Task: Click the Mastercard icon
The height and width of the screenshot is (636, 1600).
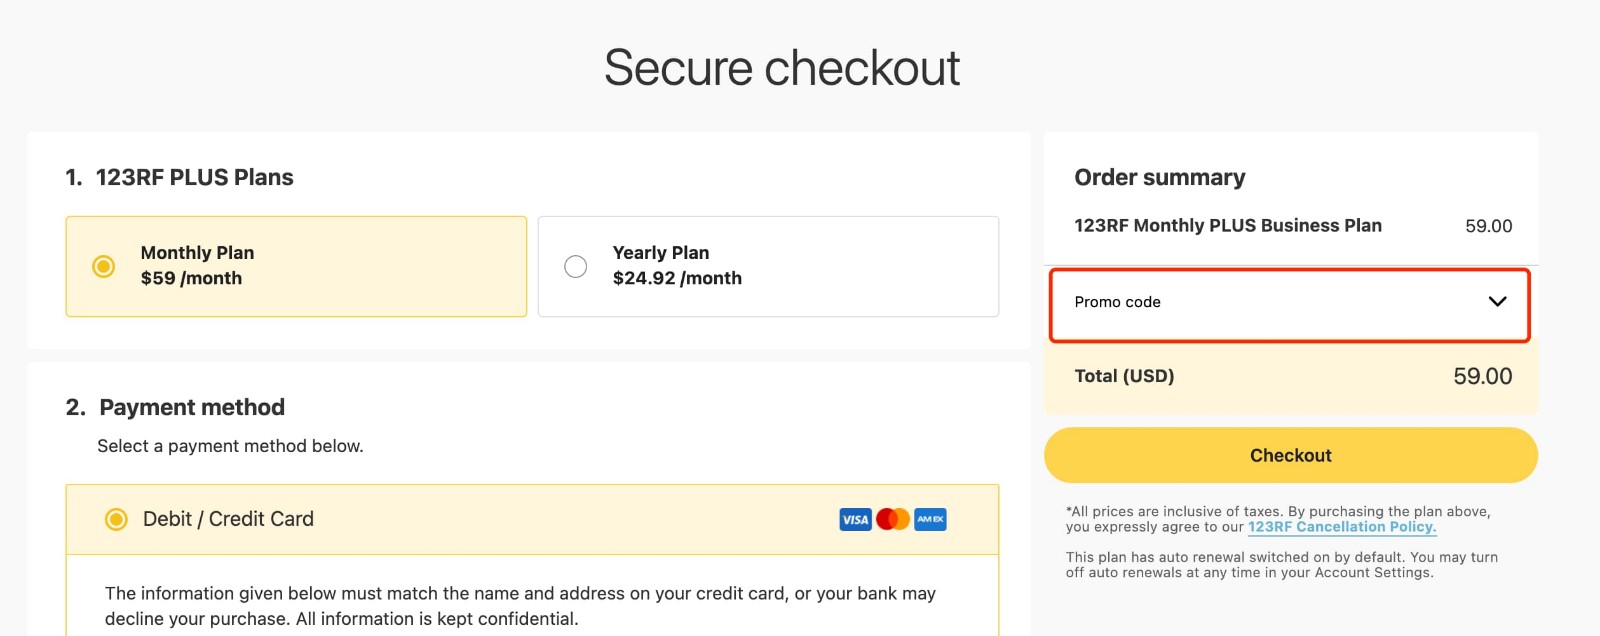Action: coord(895,519)
